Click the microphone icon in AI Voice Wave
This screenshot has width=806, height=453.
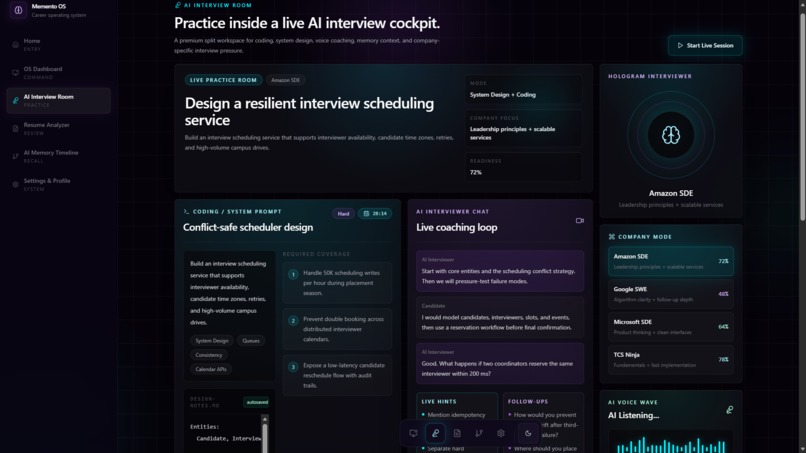pos(729,410)
